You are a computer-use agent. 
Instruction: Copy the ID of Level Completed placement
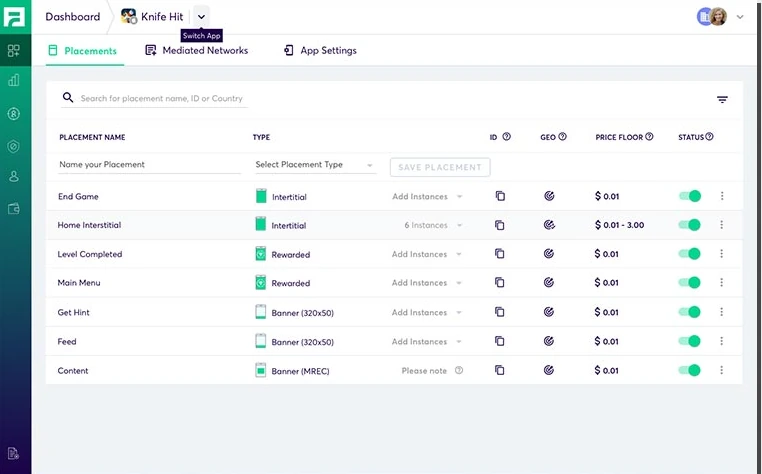tap(500, 254)
